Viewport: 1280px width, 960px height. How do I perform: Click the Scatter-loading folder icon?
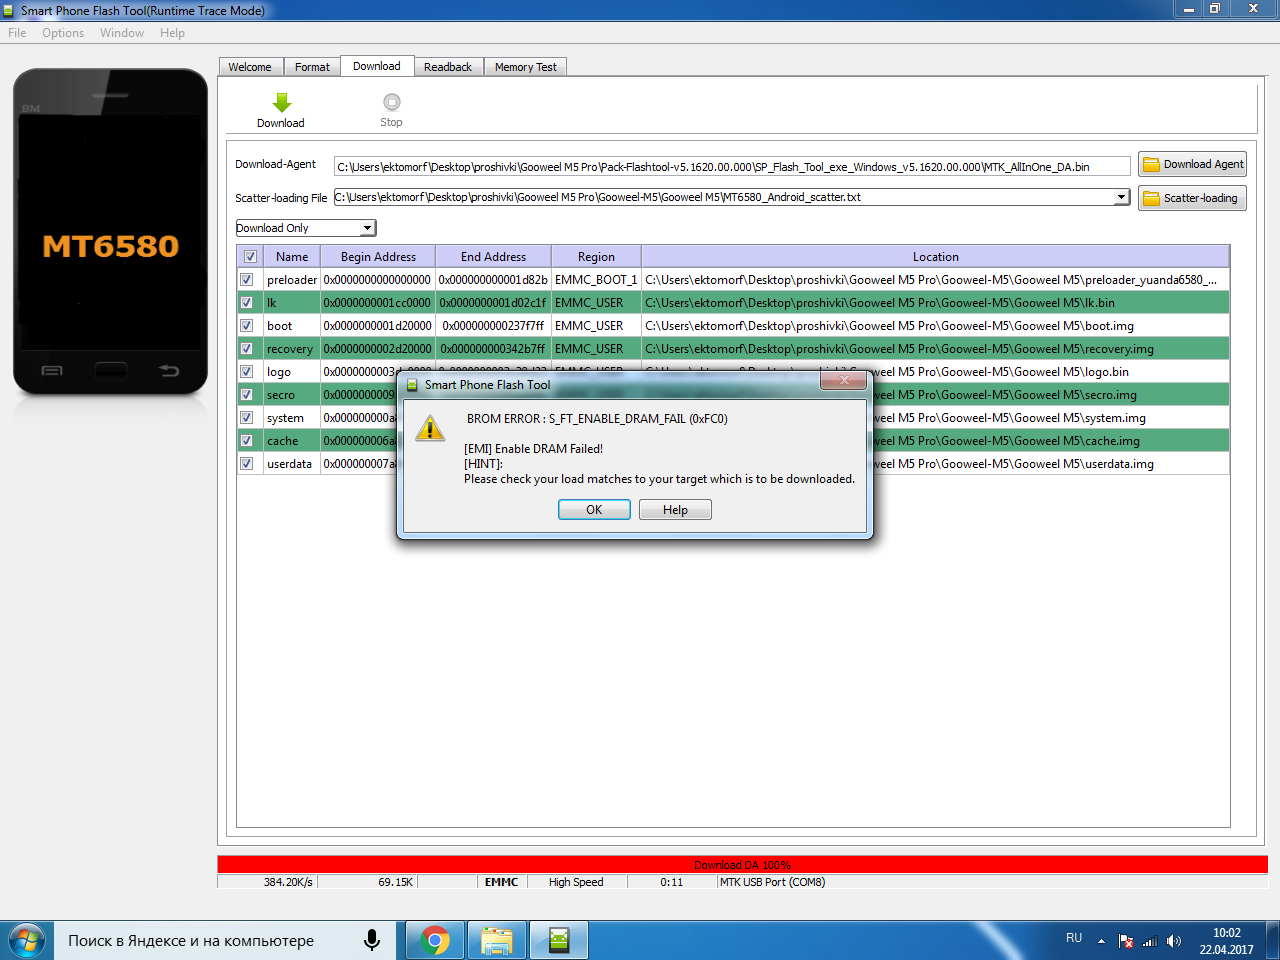[x=1151, y=198]
